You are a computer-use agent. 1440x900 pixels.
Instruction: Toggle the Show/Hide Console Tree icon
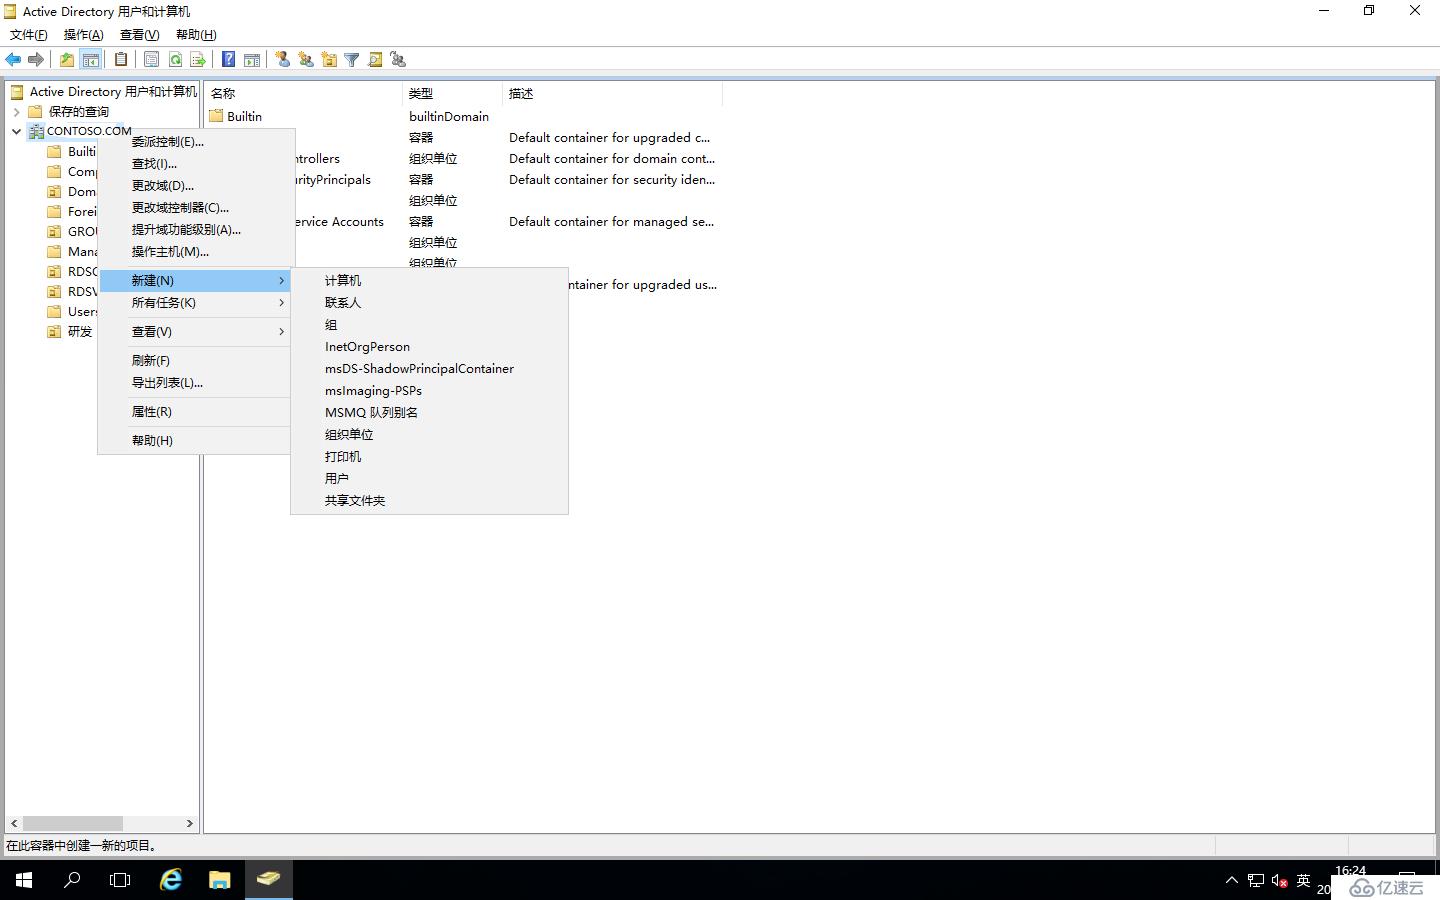(x=90, y=60)
